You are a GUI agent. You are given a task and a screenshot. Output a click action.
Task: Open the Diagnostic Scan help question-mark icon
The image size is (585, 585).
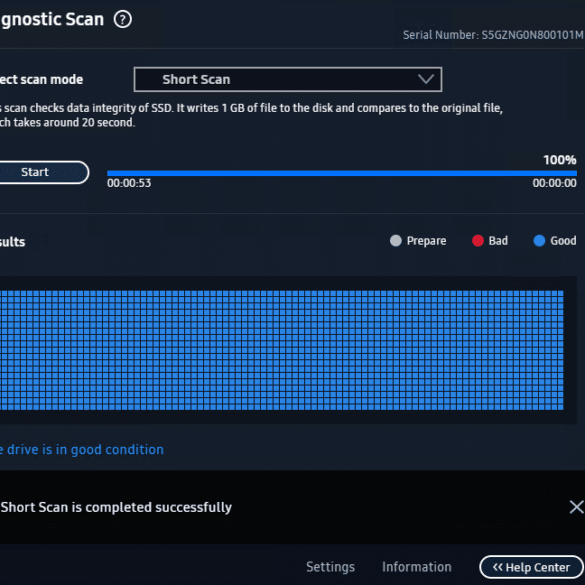tap(123, 19)
